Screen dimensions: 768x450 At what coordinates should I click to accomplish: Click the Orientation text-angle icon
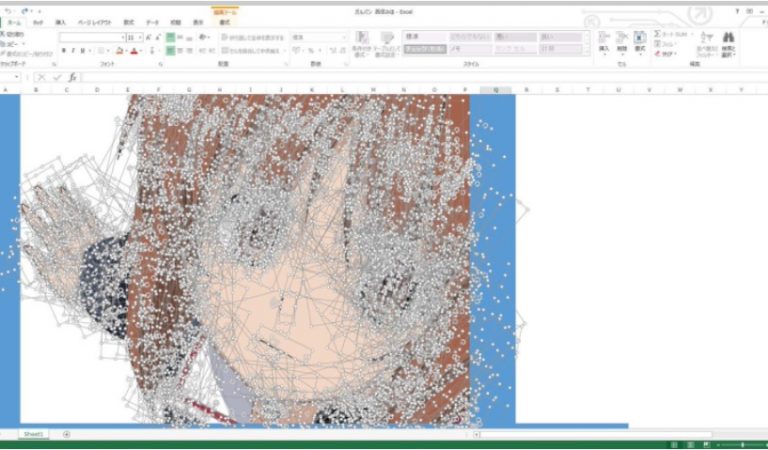point(203,37)
